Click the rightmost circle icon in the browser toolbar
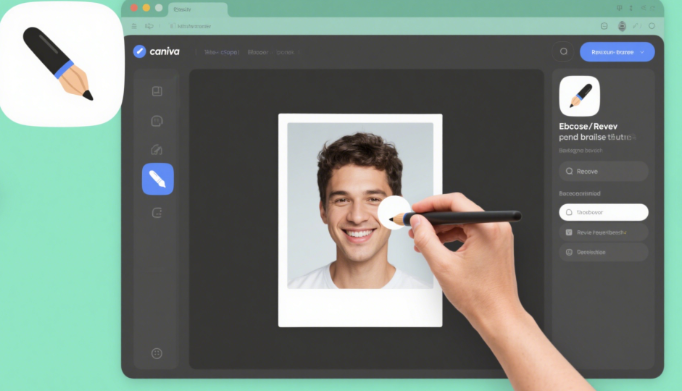Screen dimensions: 682x391 click(x=652, y=26)
